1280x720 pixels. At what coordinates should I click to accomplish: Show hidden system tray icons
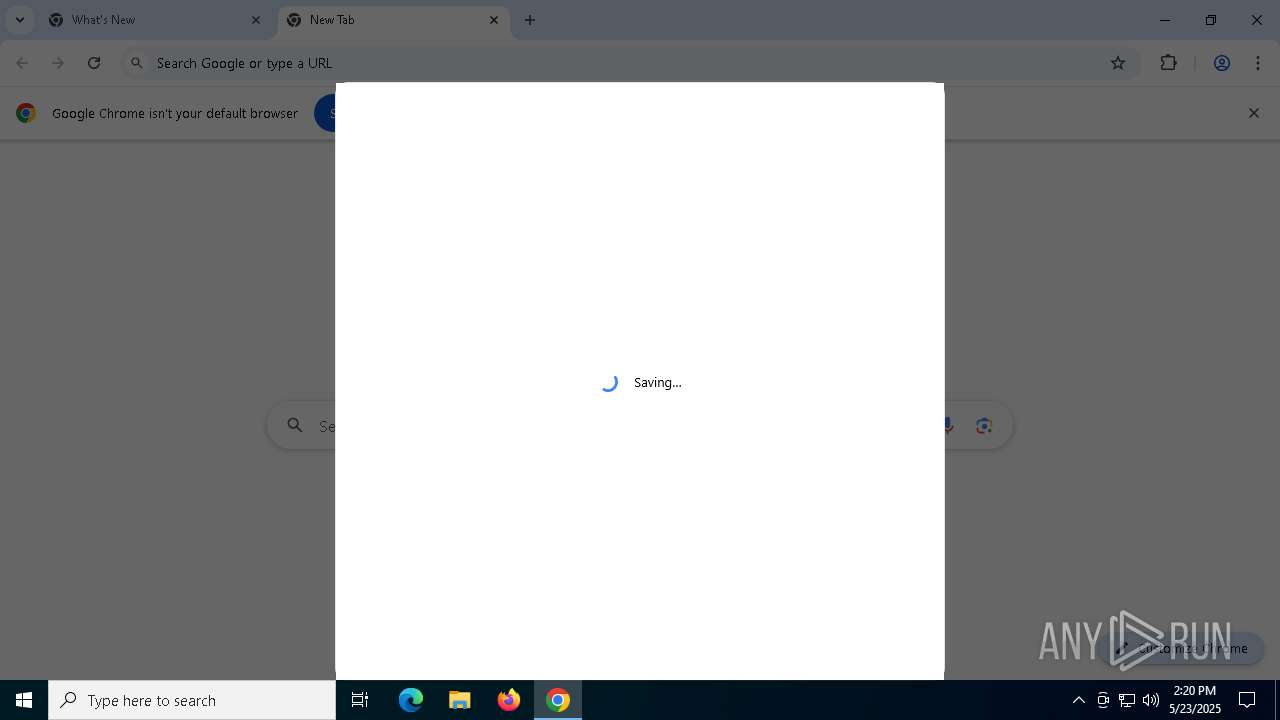point(1078,700)
